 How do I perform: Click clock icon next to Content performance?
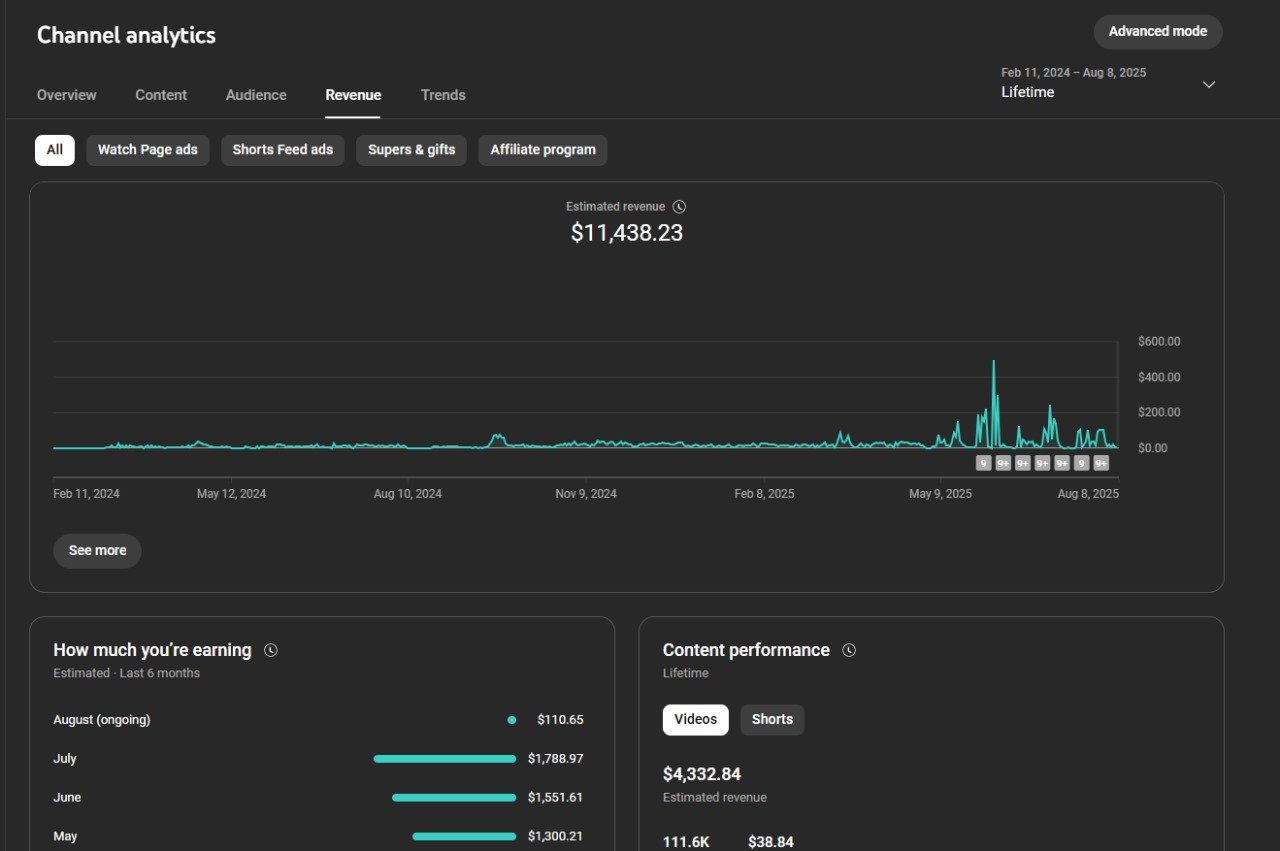coord(849,650)
